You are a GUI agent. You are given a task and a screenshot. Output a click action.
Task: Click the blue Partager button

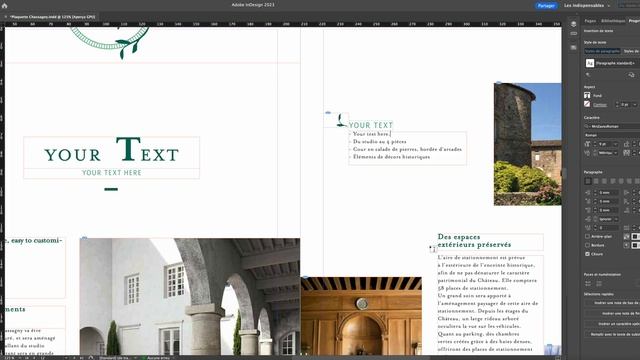click(x=546, y=6)
